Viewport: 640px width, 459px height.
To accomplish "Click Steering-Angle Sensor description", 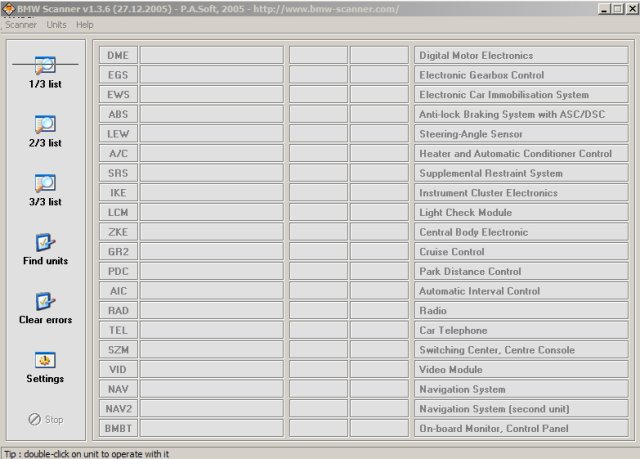I will (x=521, y=133).
